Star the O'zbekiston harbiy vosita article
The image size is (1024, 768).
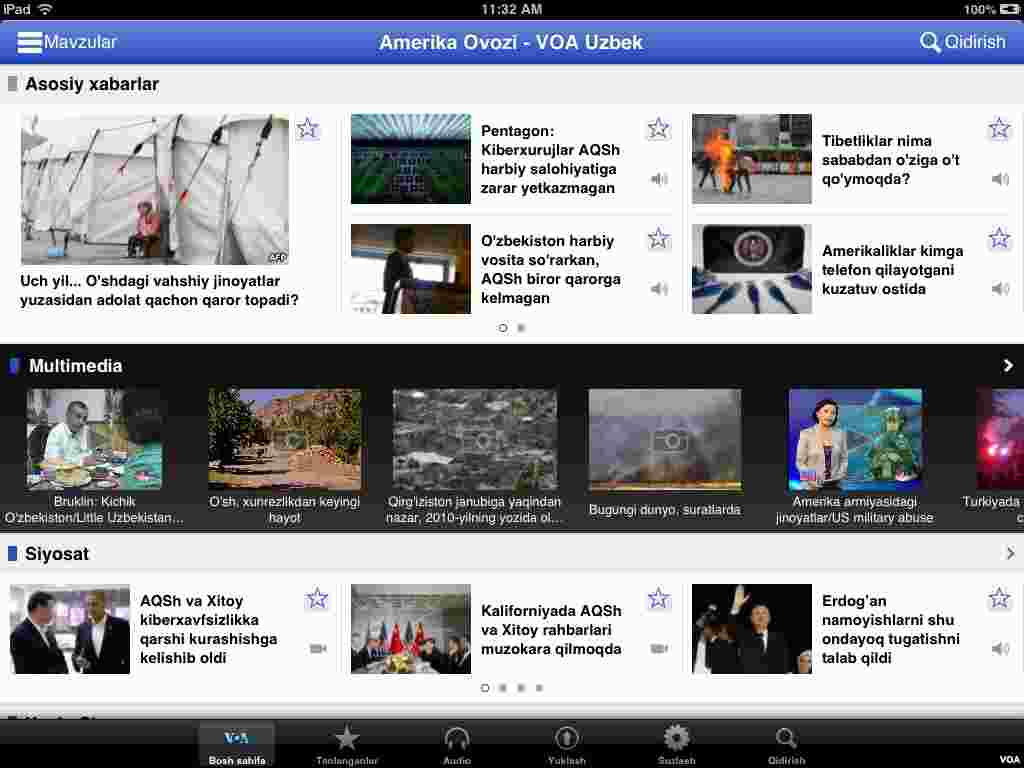click(x=658, y=239)
